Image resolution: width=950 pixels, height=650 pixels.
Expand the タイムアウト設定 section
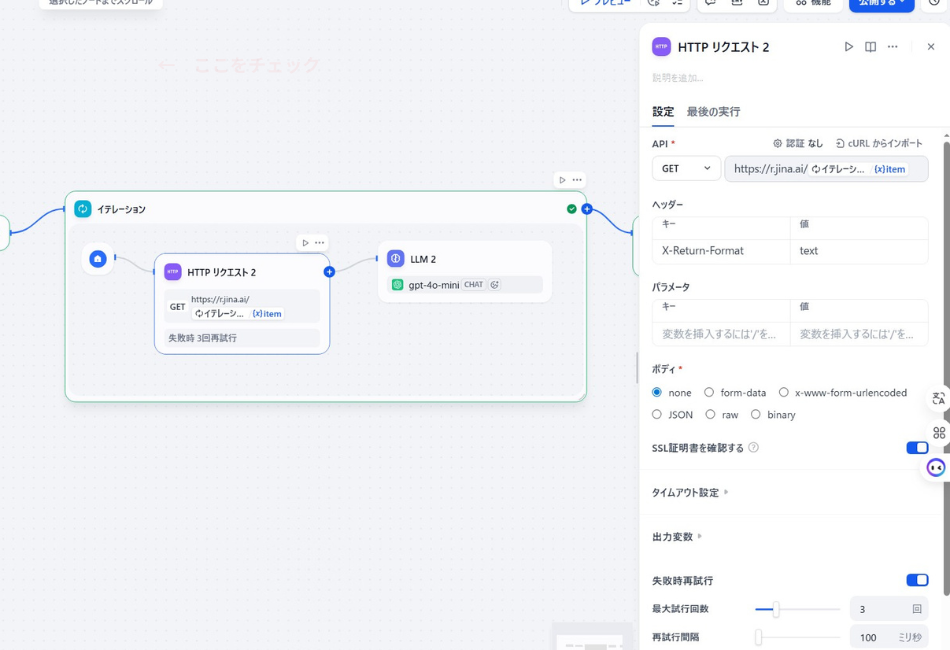click(x=685, y=493)
